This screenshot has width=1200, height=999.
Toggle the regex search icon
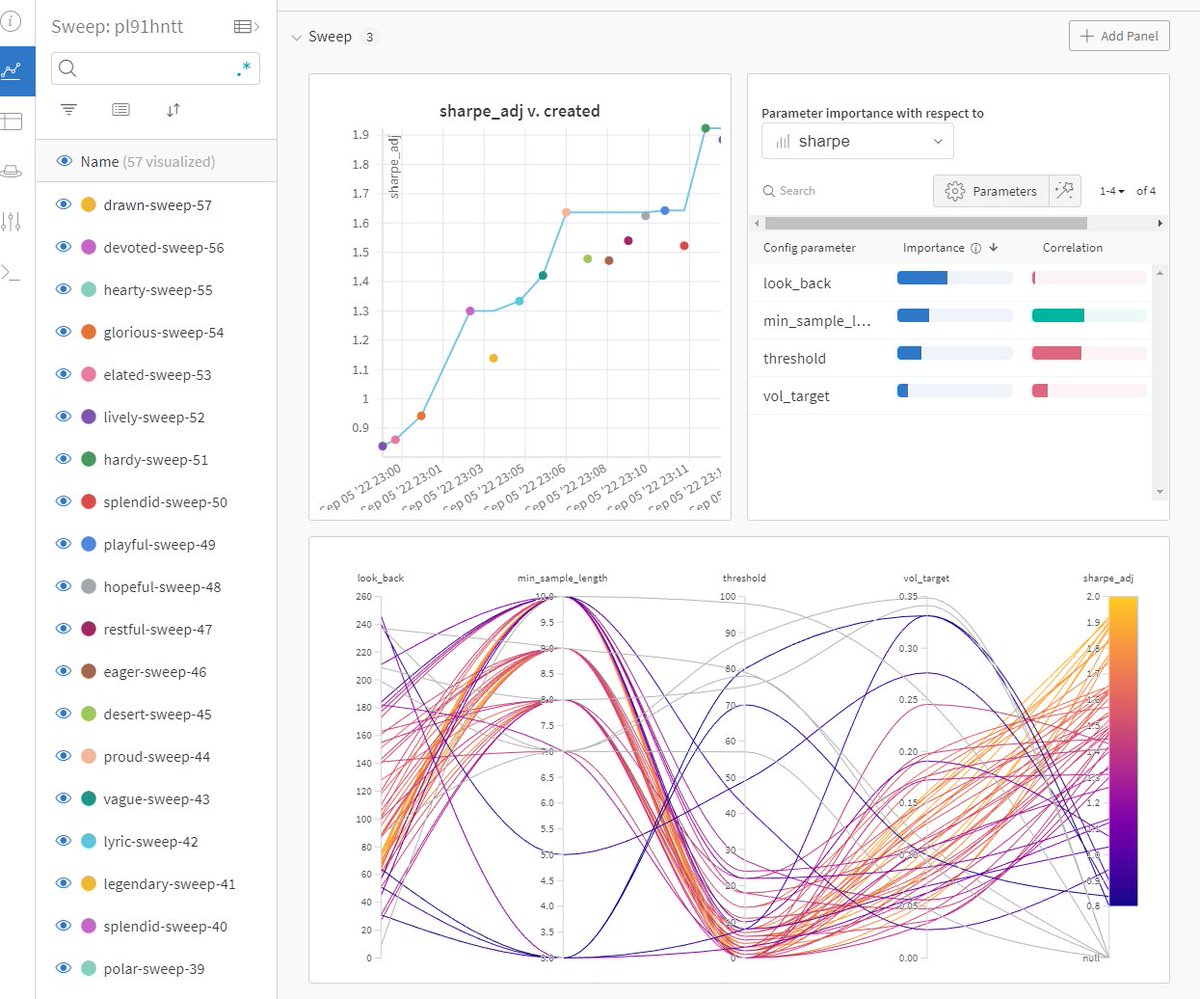[x=243, y=68]
